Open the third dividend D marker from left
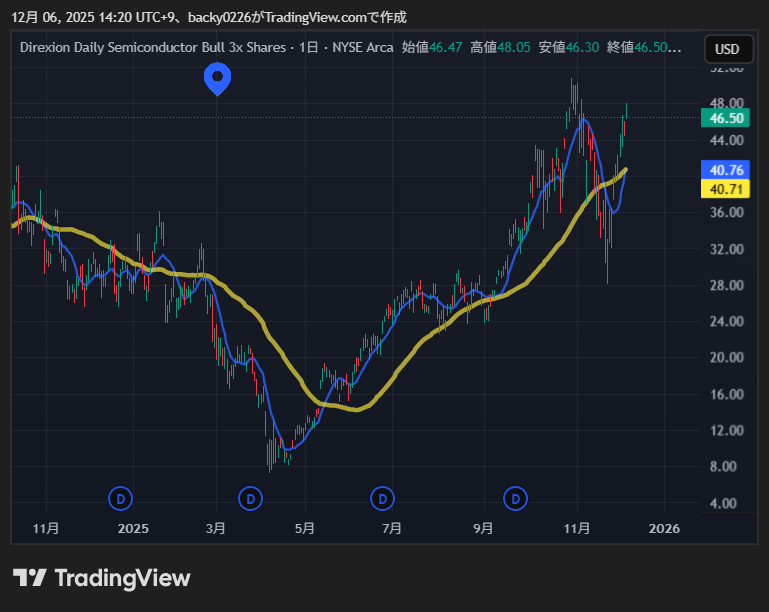Image resolution: width=769 pixels, height=612 pixels. [382, 497]
